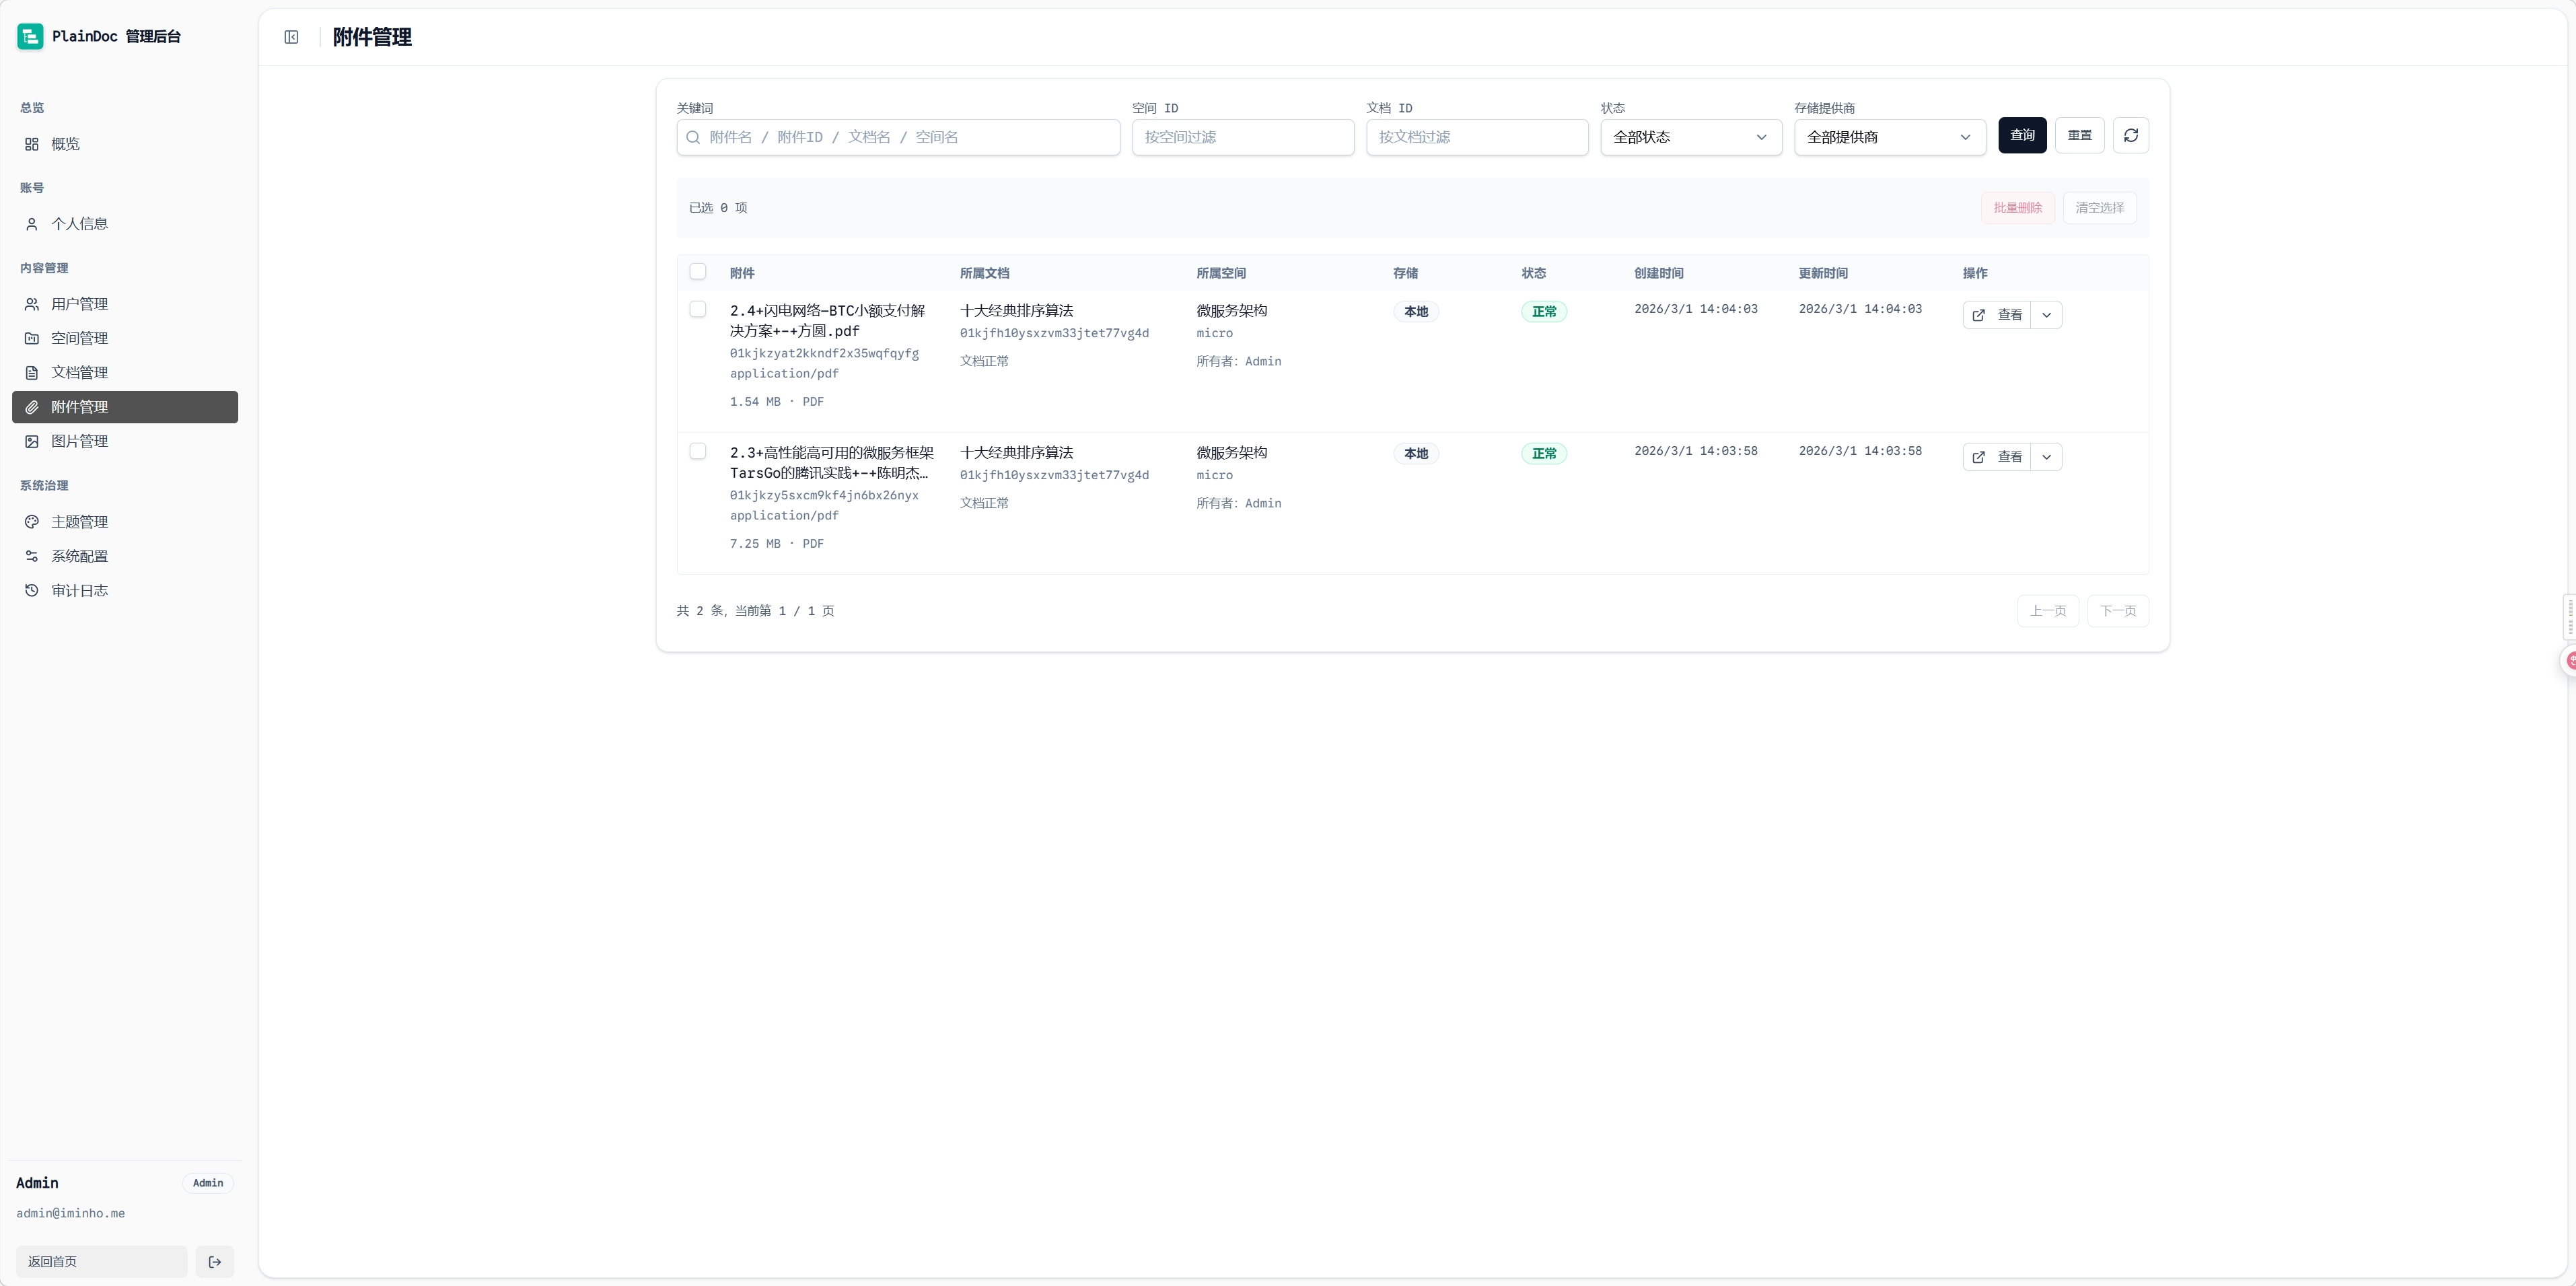
Task: Click the 清空选择 button
Action: (2099, 208)
